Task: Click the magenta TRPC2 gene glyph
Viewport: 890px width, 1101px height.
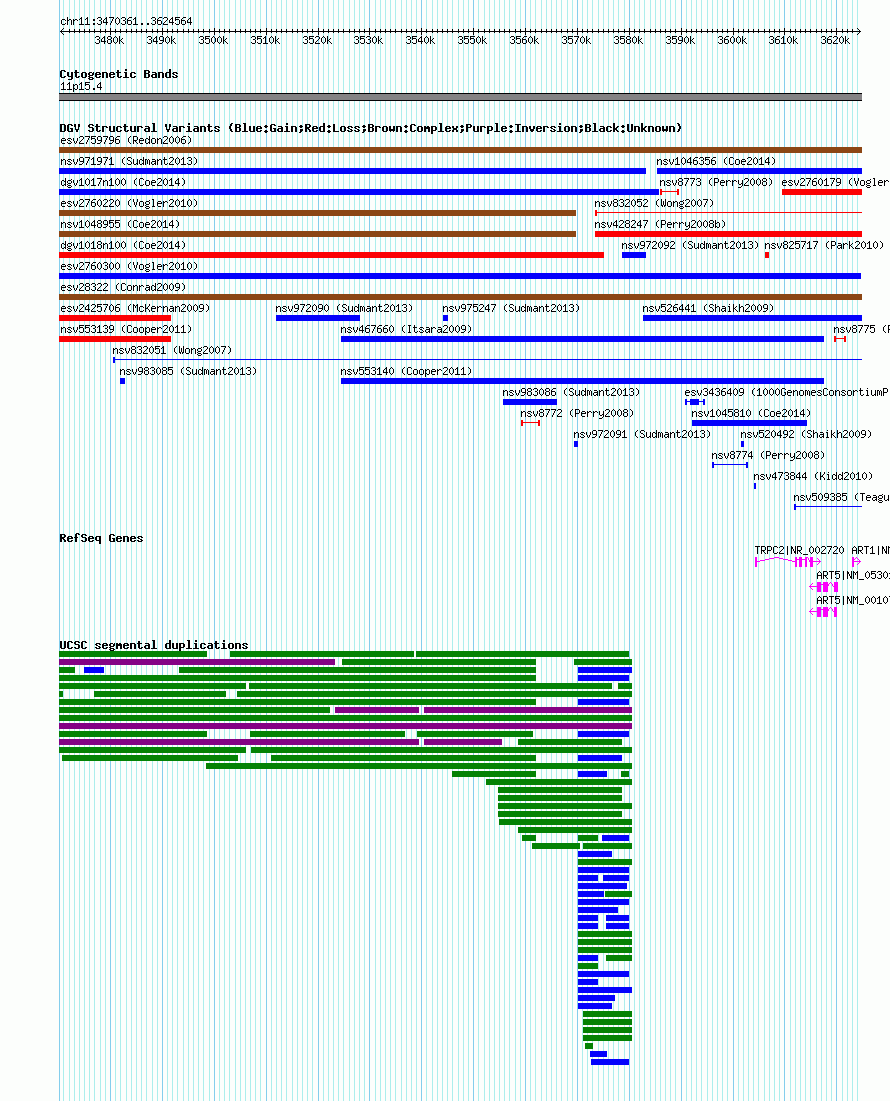Action: click(788, 562)
